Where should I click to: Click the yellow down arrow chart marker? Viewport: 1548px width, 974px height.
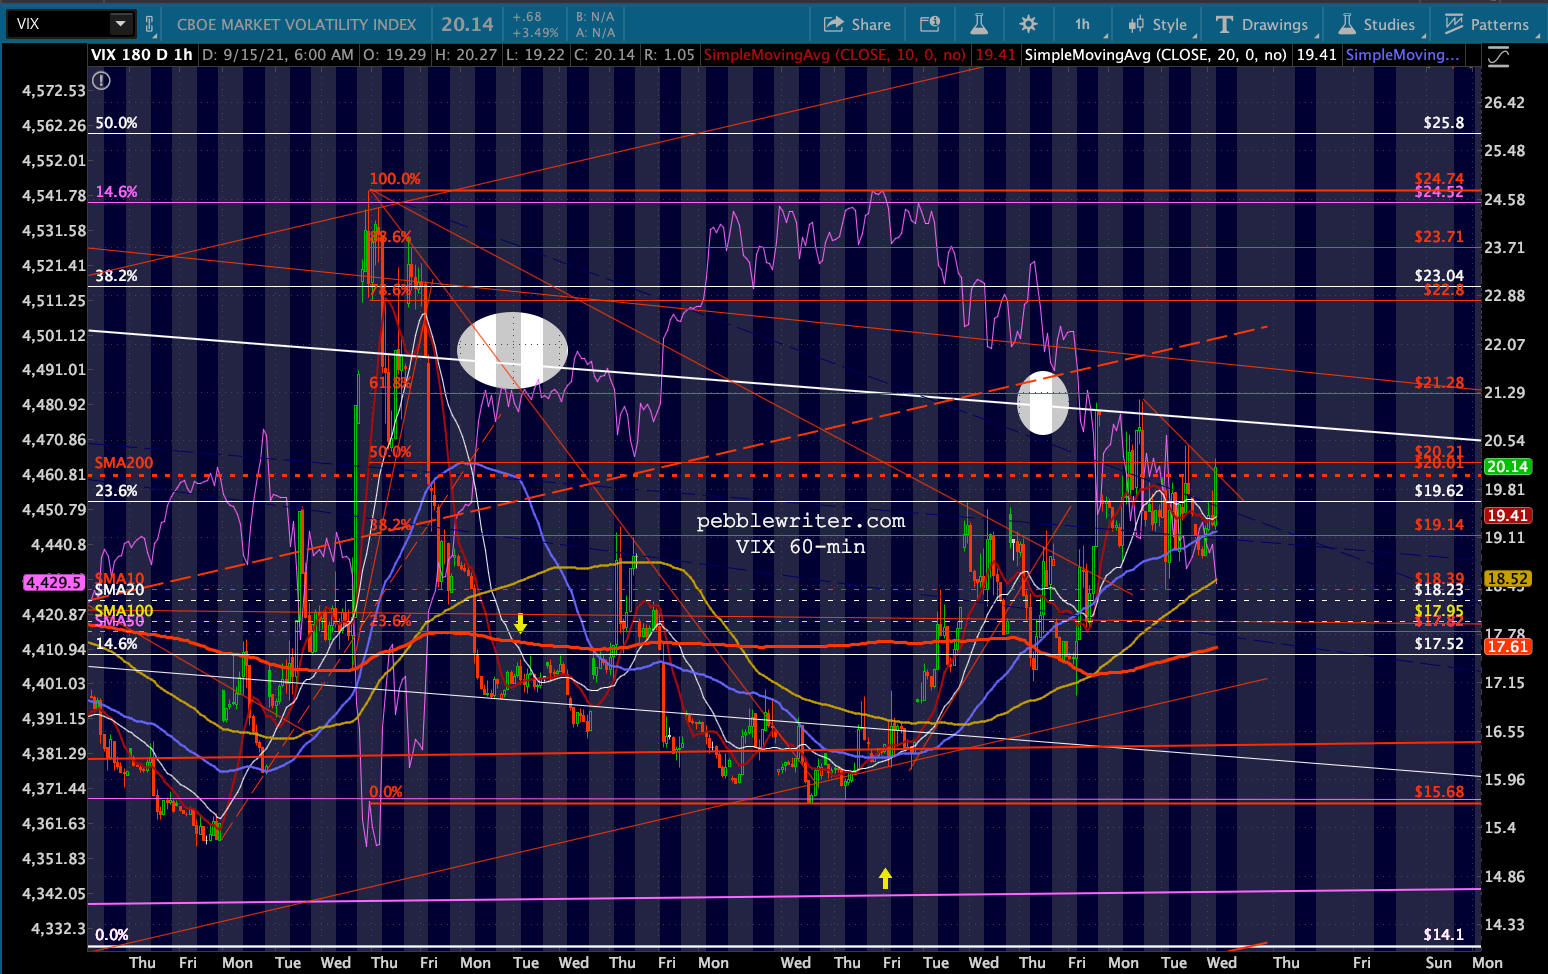pos(521,625)
